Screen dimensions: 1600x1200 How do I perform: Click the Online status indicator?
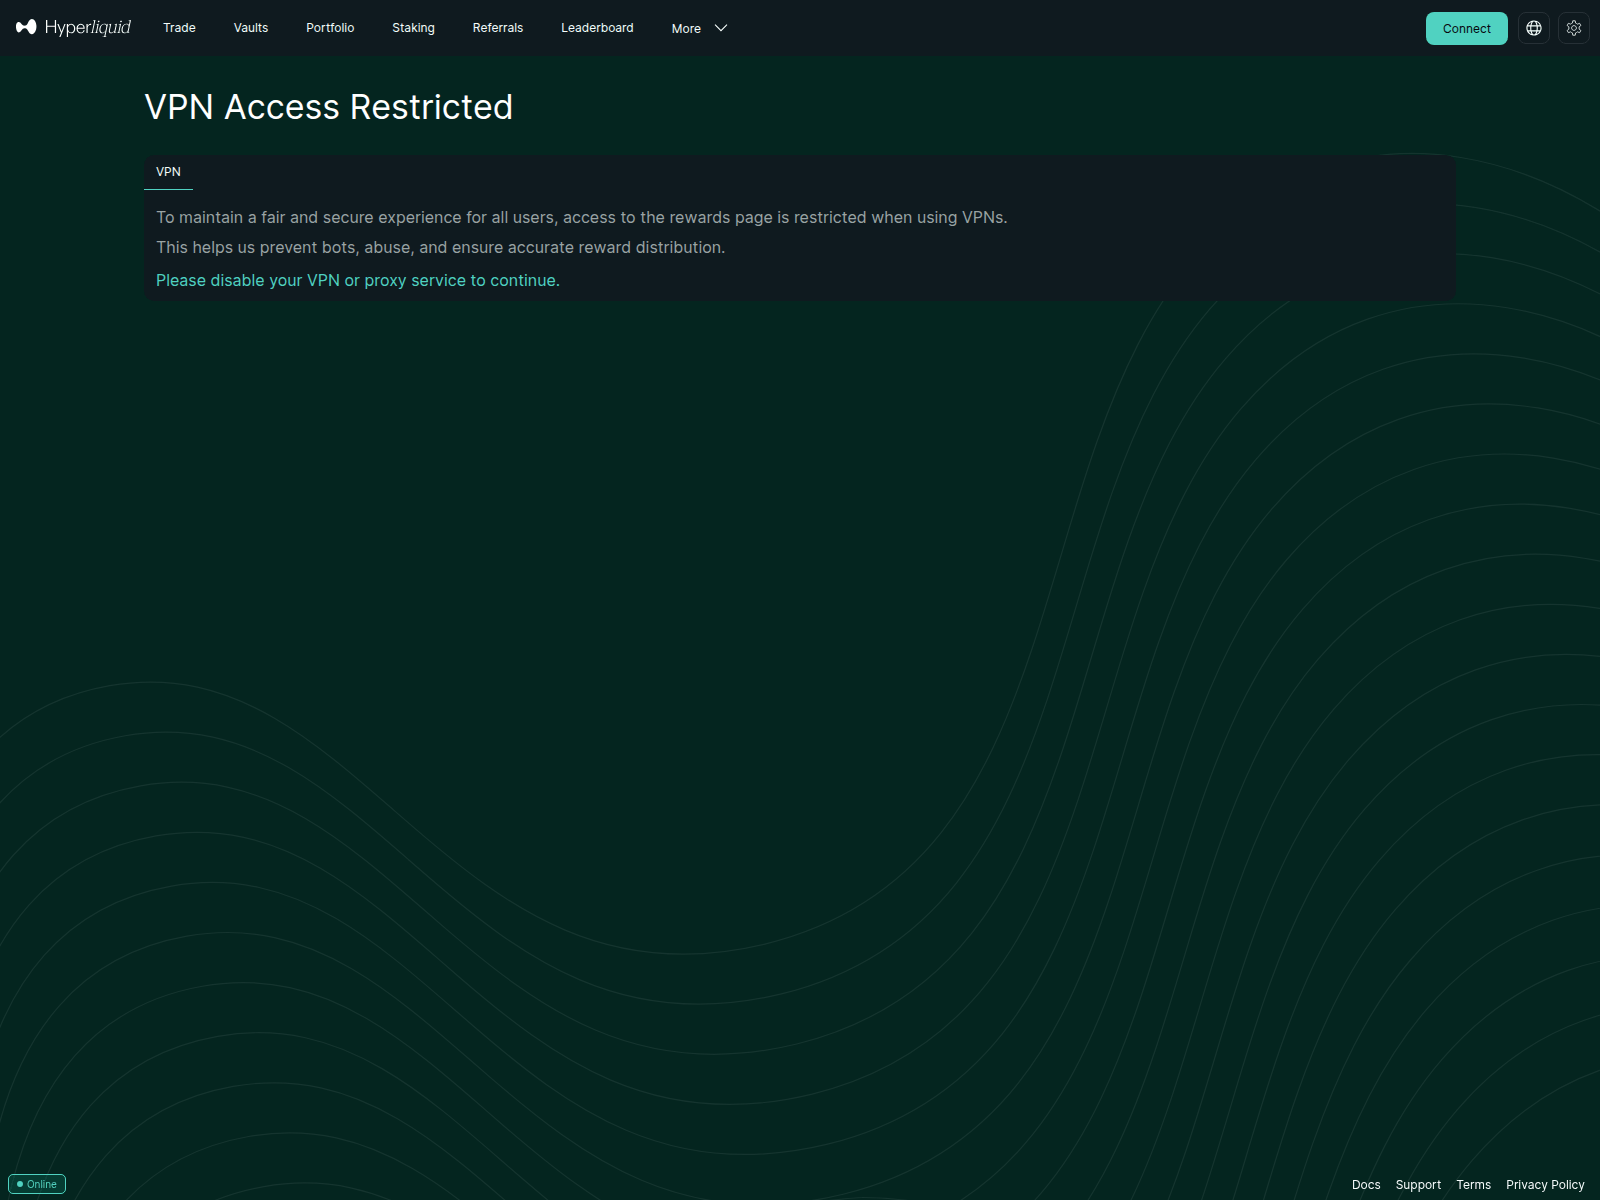[x=37, y=1184]
